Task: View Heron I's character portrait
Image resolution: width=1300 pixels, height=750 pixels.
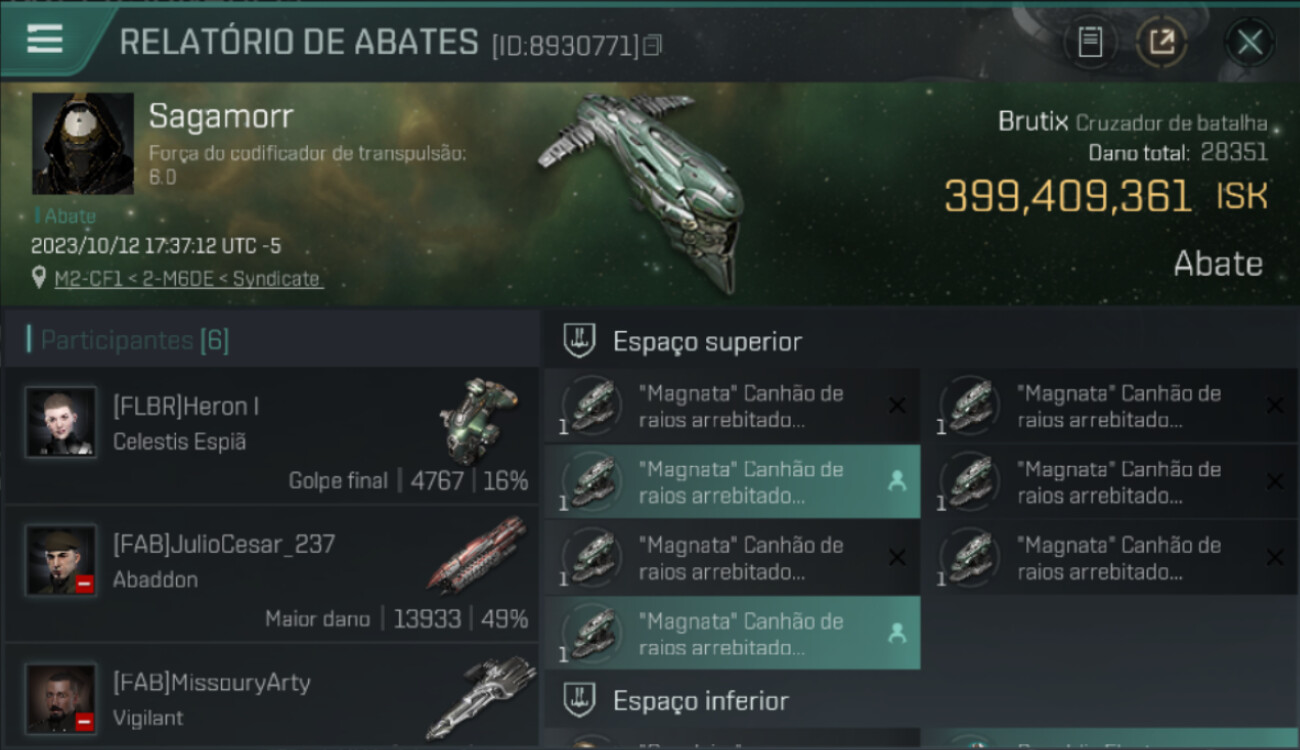Action: pos(61,422)
